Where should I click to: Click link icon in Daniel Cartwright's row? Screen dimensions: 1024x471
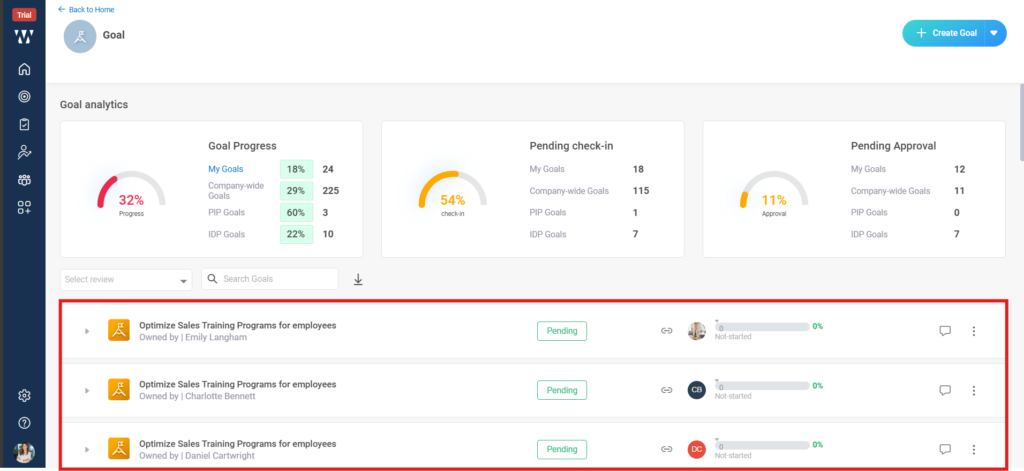tap(666, 449)
